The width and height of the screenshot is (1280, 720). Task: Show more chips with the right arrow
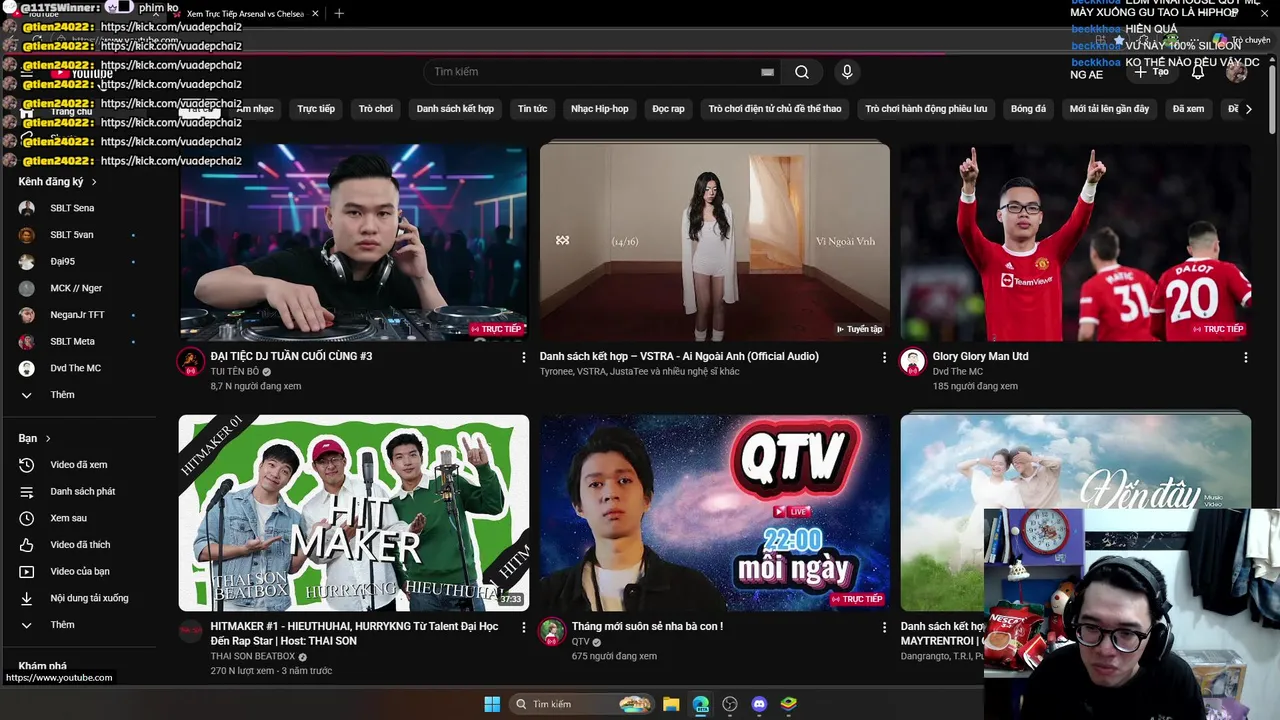tap(1248, 109)
